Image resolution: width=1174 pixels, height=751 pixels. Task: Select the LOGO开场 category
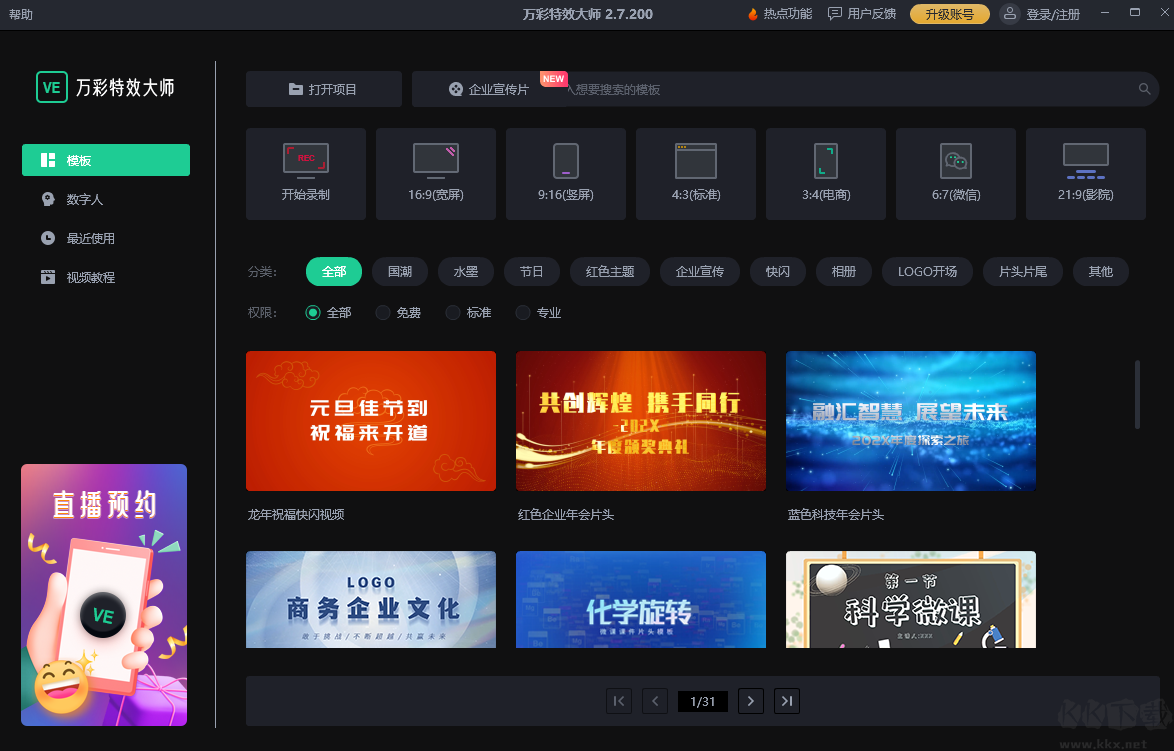click(927, 271)
